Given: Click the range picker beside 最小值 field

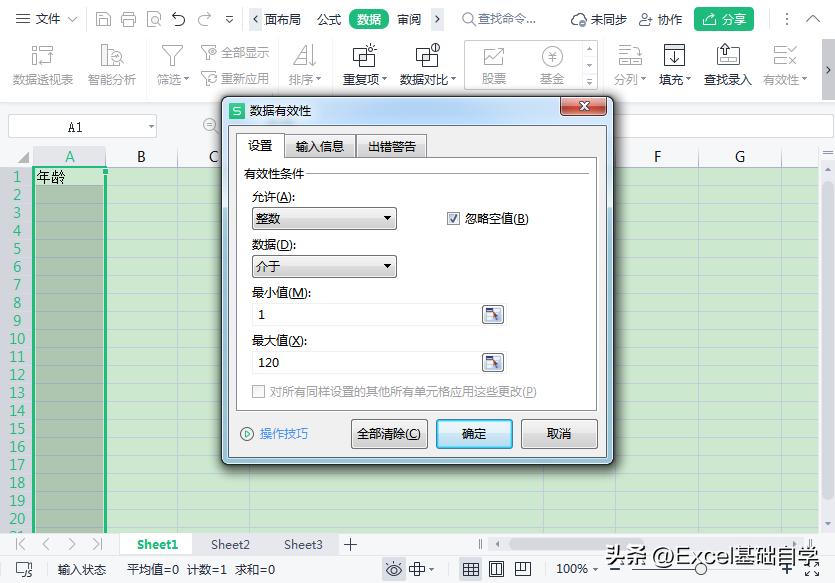Looking at the screenshot, I should click(x=492, y=314).
